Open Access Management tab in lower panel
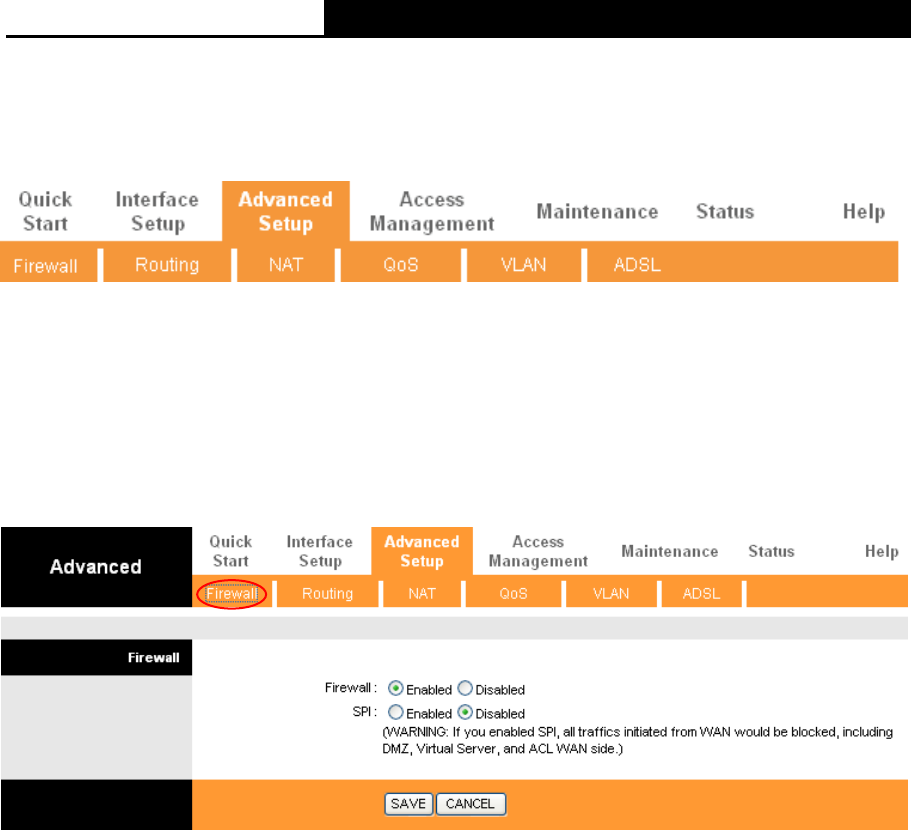This screenshot has height=830, width=911. pyautogui.click(x=538, y=551)
